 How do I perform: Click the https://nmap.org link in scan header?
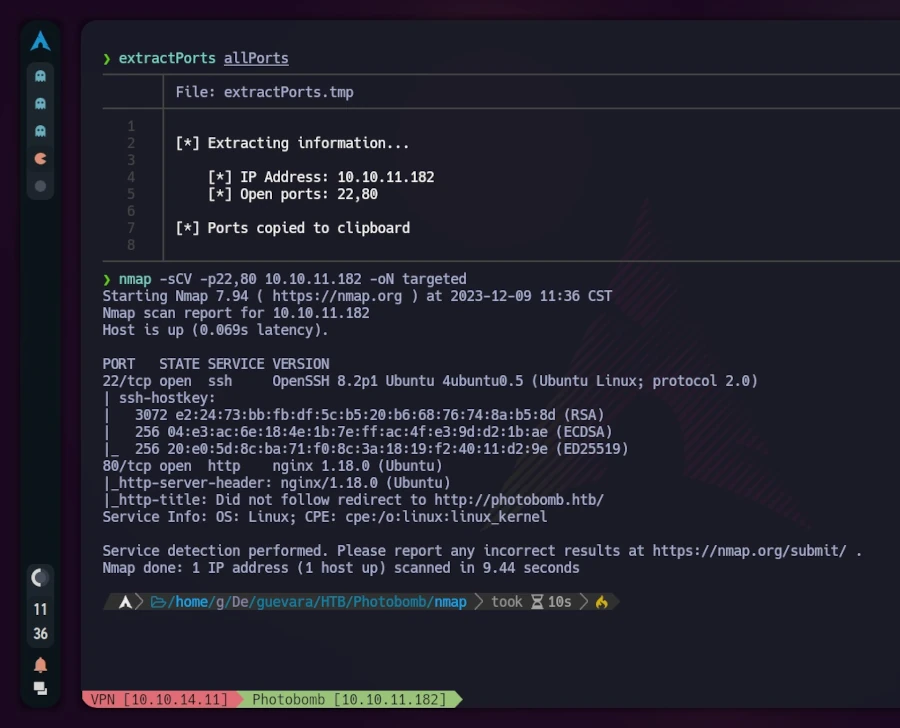point(337,296)
